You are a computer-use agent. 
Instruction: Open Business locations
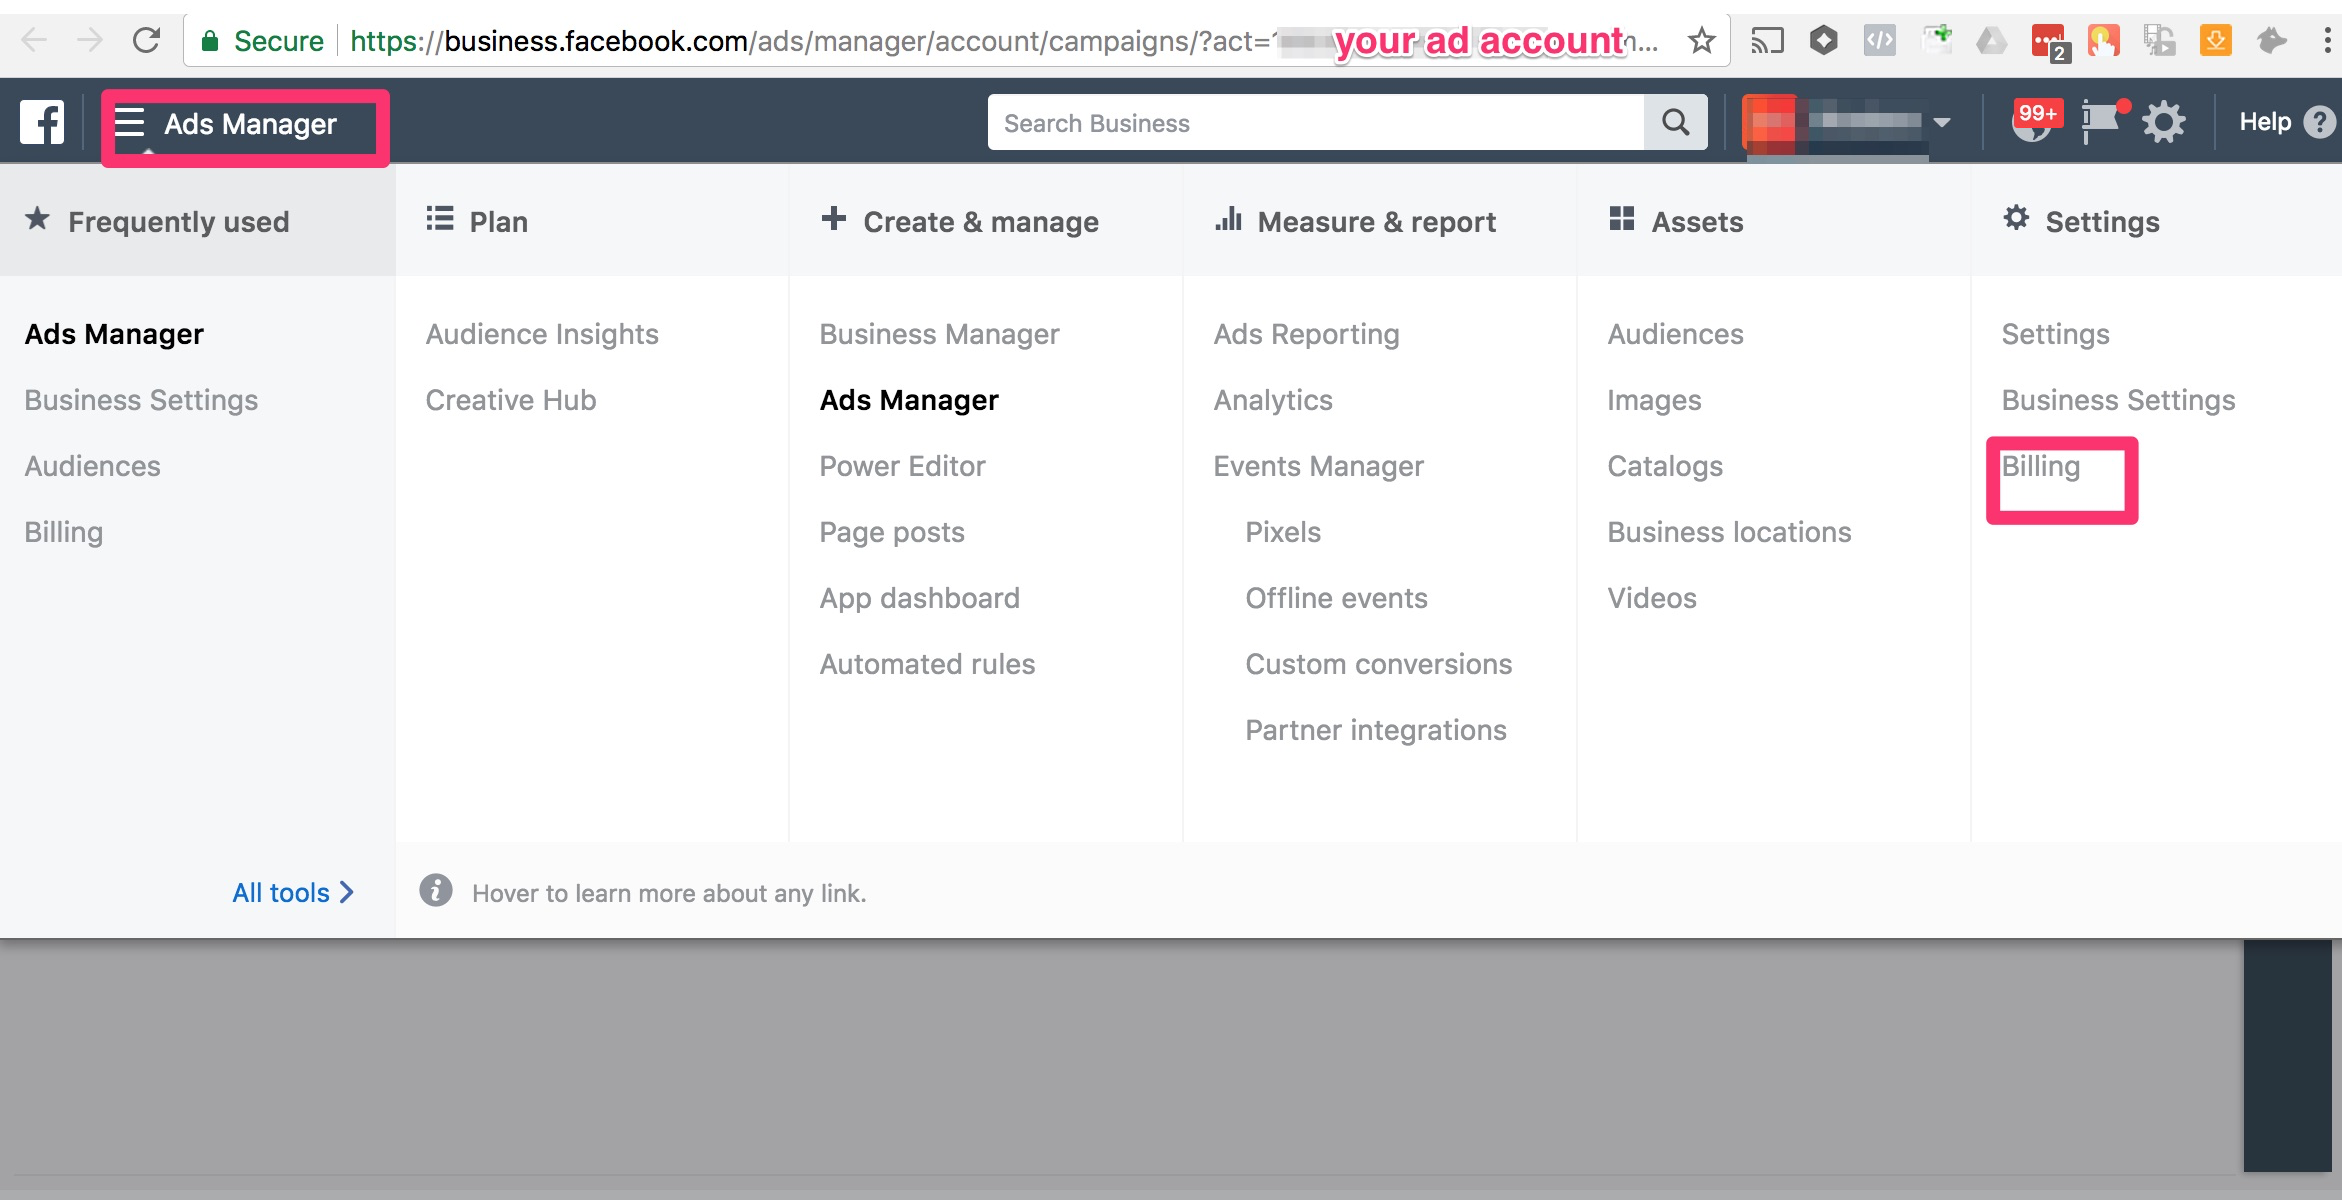pos(1729,532)
